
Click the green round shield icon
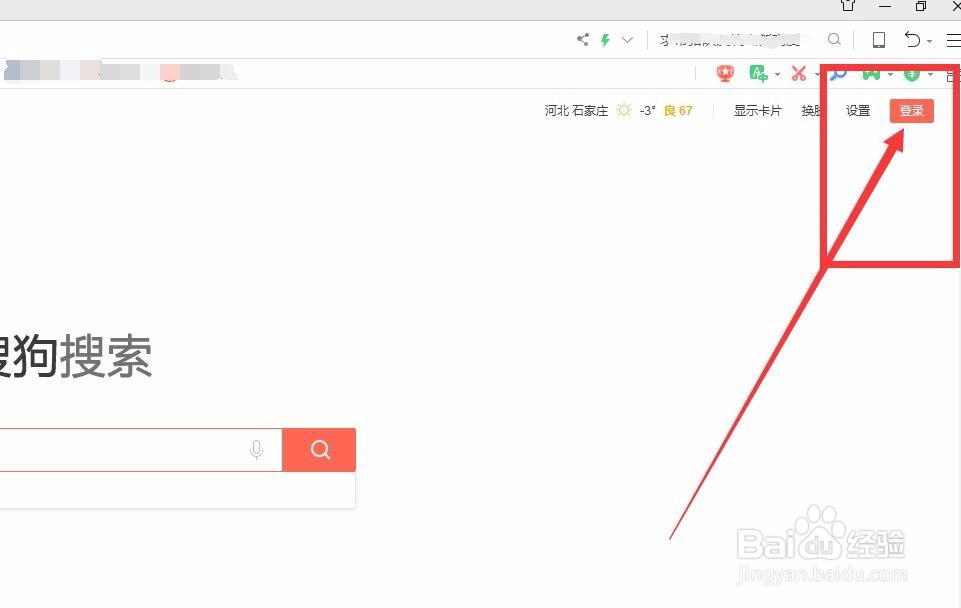point(912,74)
